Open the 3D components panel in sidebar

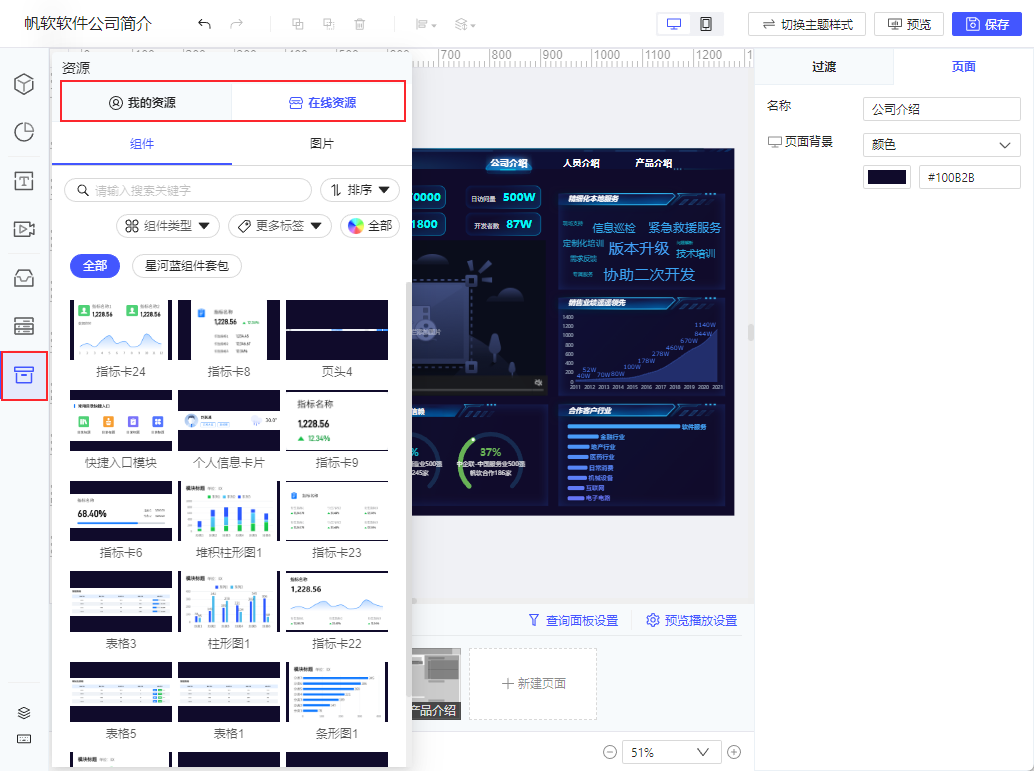point(24,84)
